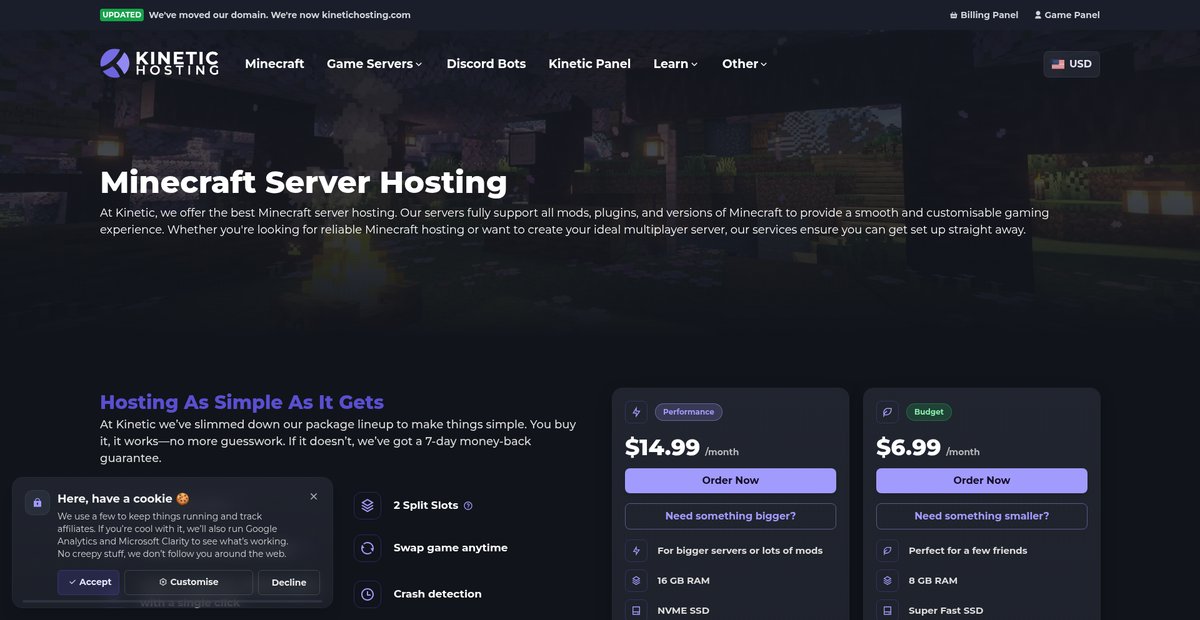The width and height of the screenshot is (1200, 620).
Task: Click the stacked layers icon beside 2 Split Slots
Action: pyautogui.click(x=367, y=506)
